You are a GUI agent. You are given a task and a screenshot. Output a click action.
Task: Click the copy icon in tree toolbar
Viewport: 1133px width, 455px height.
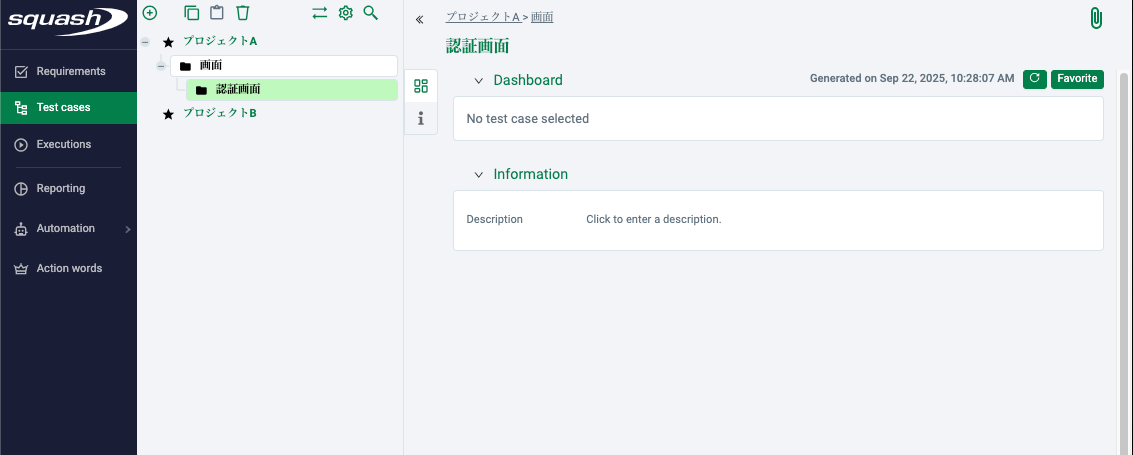click(x=191, y=12)
